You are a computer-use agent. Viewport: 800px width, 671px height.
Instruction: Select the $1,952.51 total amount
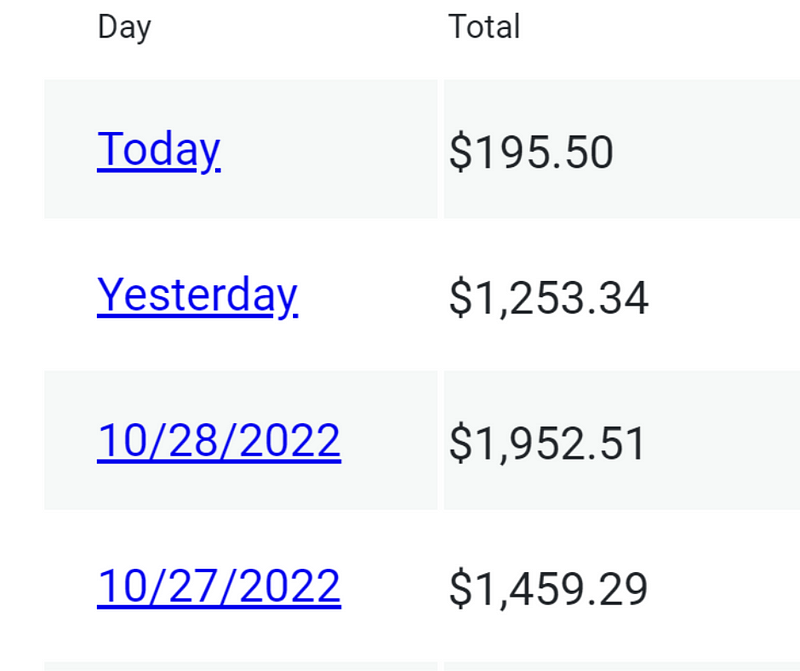[546, 442]
